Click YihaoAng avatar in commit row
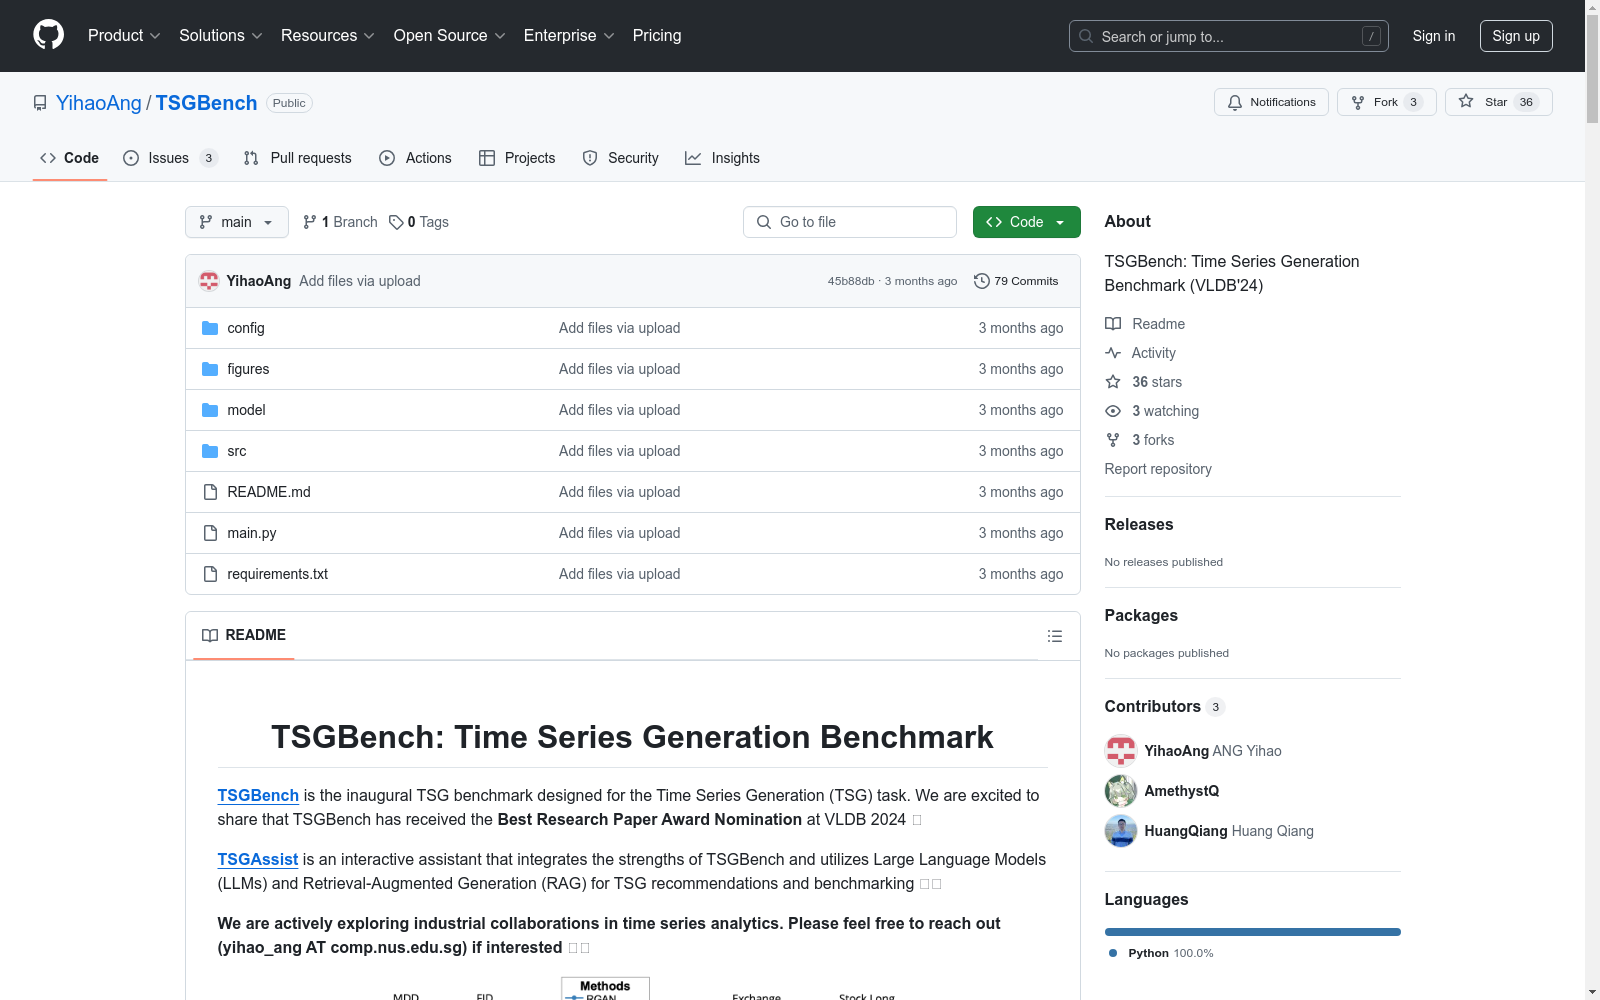The image size is (1600, 1000). 209,281
